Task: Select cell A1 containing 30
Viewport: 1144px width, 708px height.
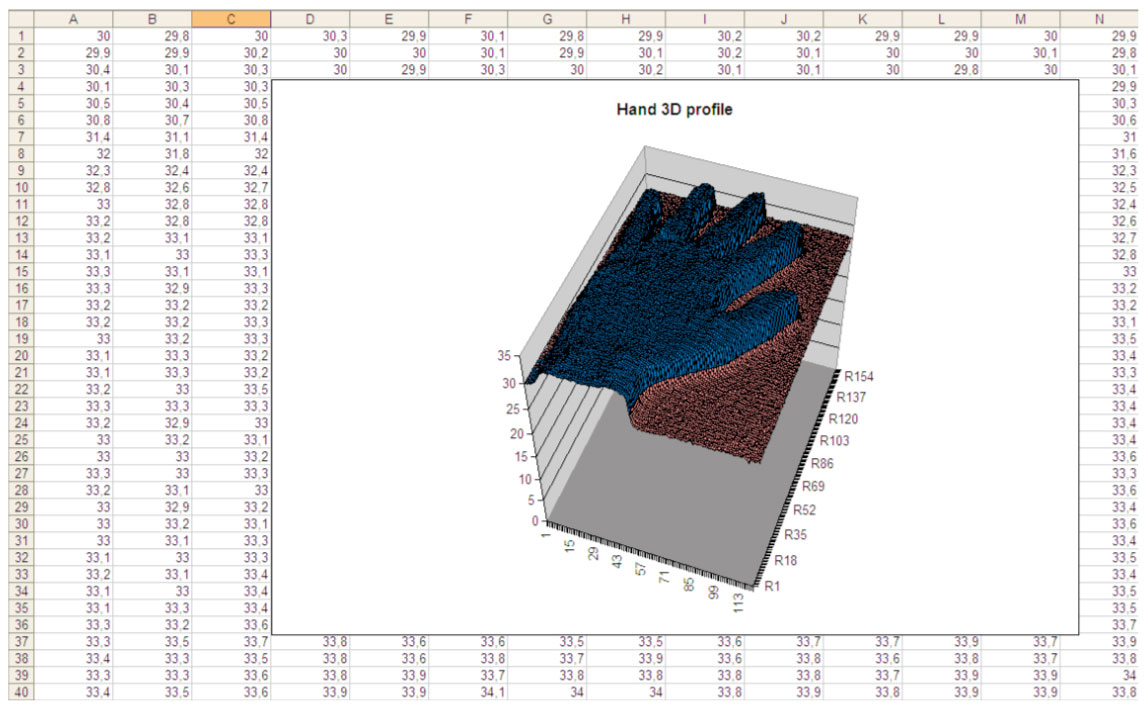Action: point(74,35)
